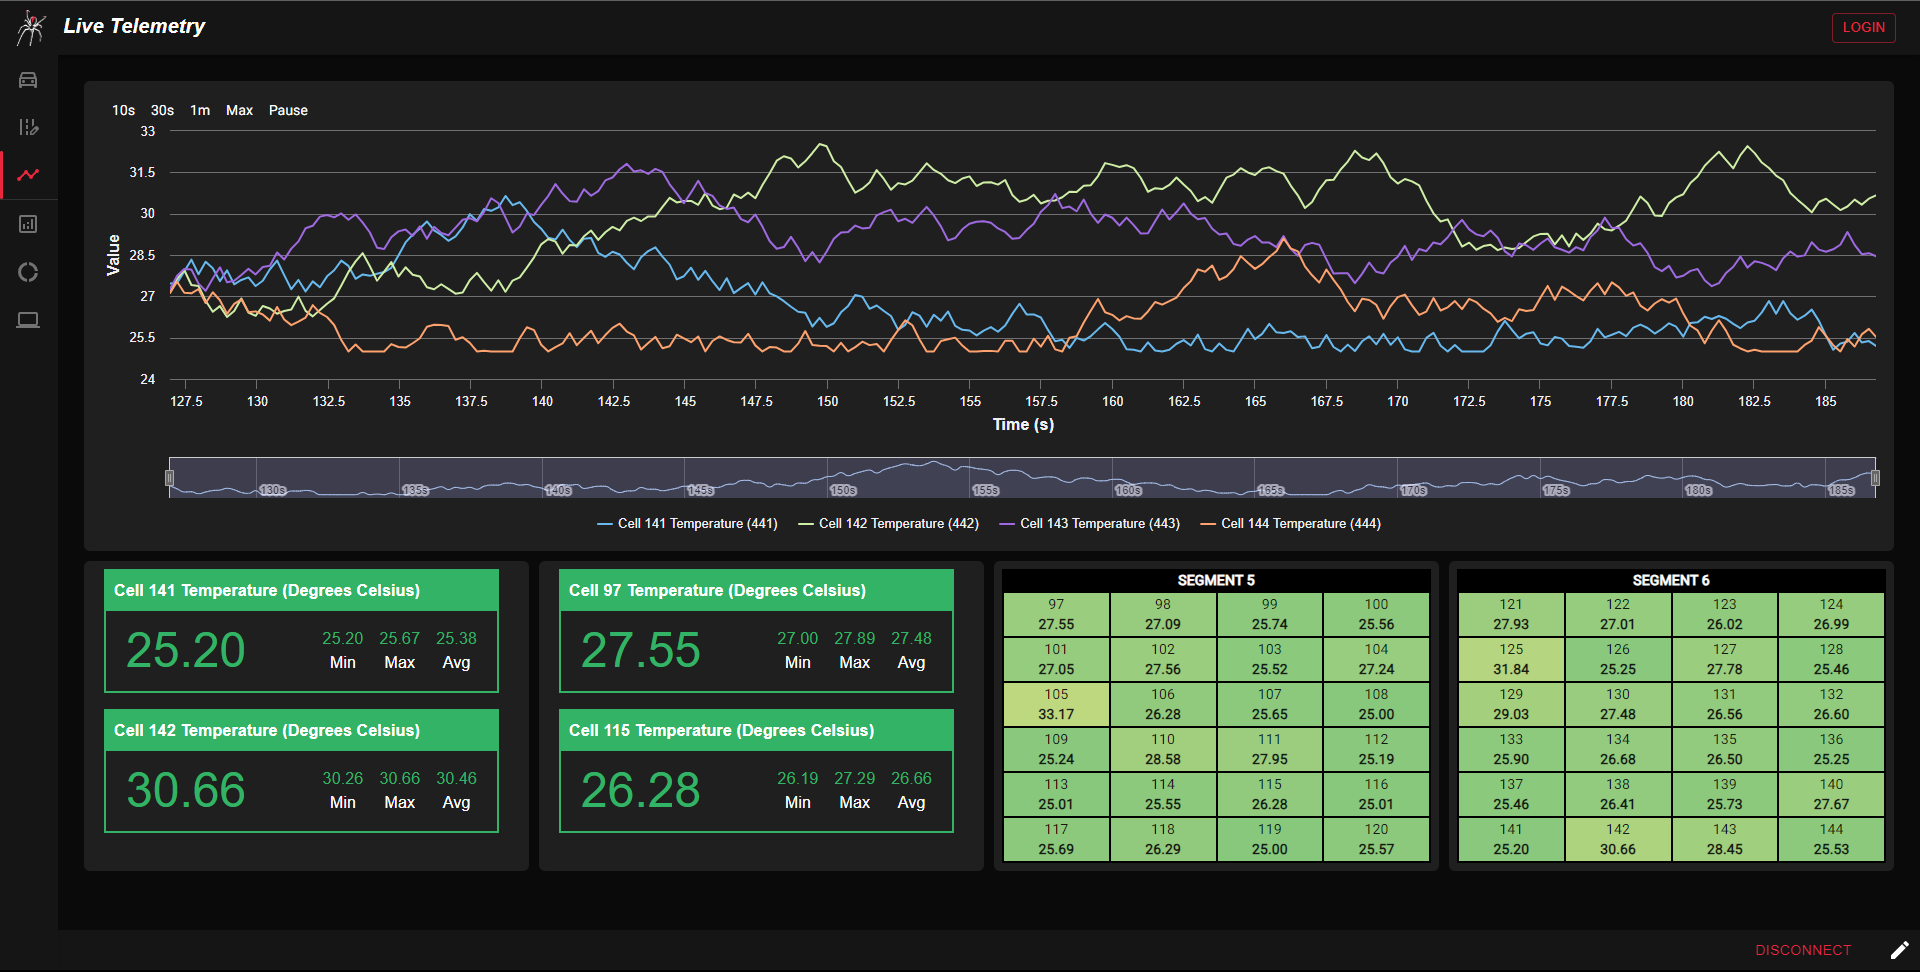Pause the live chart
Viewport: 1920px width, 972px height.
click(x=288, y=111)
